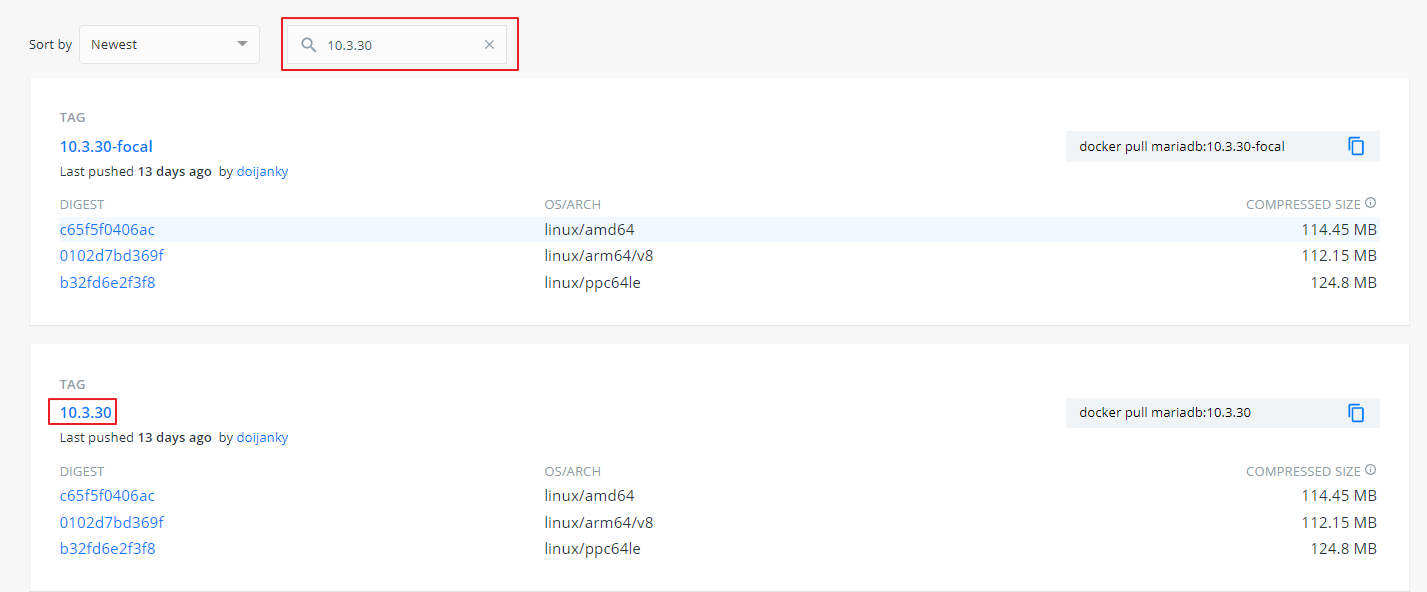Copy the 10.3.30-focal docker pull command
The image size is (1427, 592).
[1356, 146]
